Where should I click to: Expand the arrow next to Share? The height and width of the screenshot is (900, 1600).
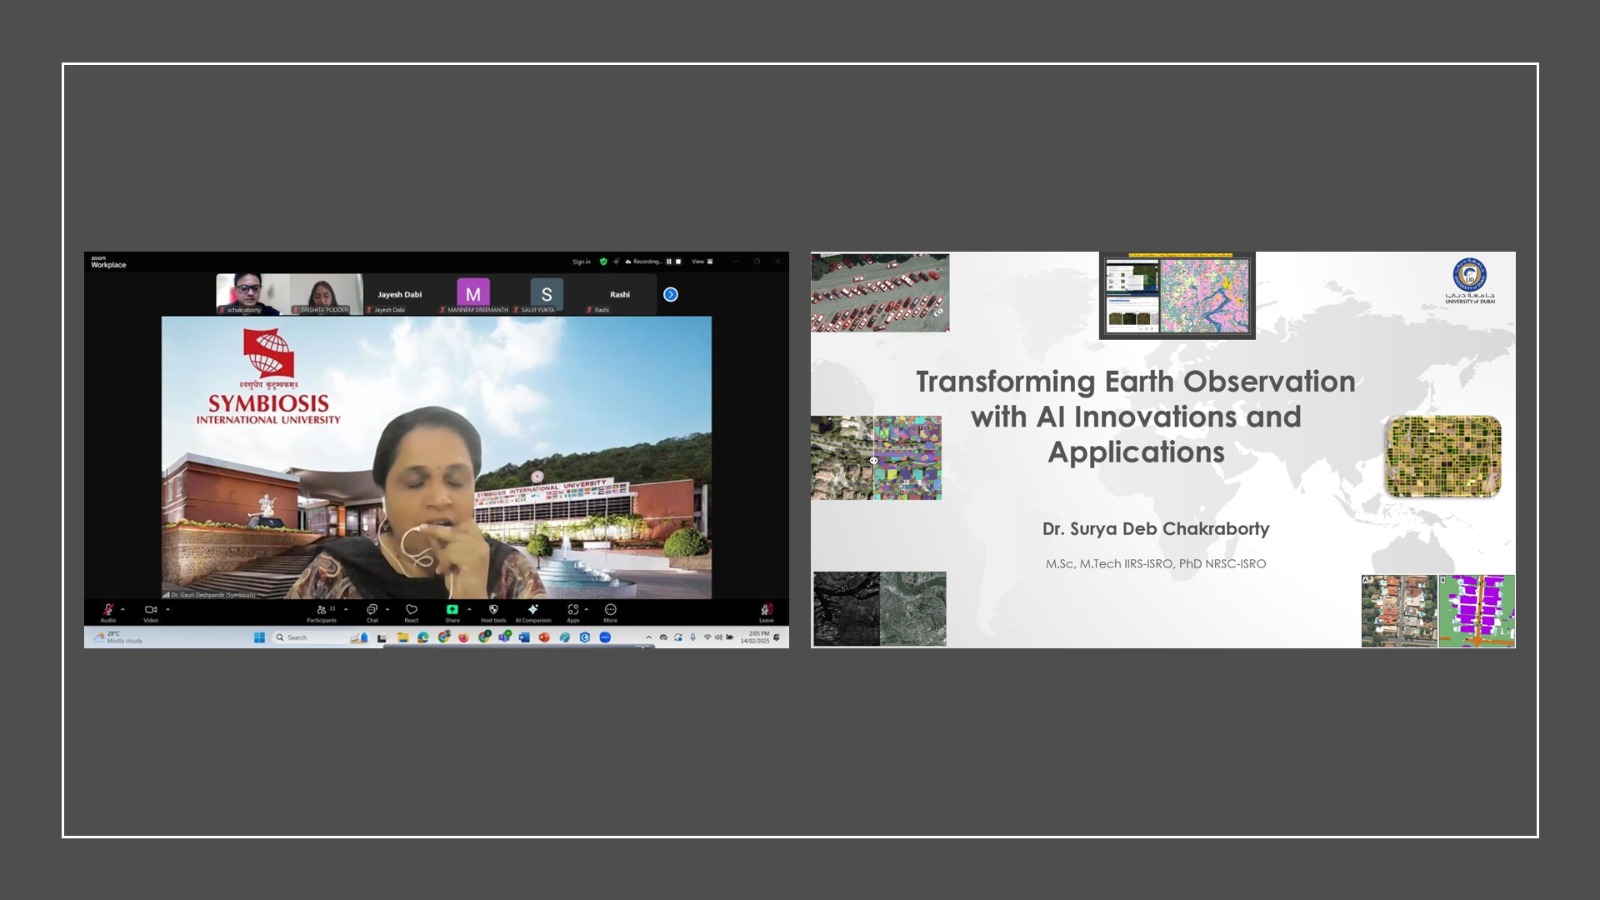tap(469, 609)
